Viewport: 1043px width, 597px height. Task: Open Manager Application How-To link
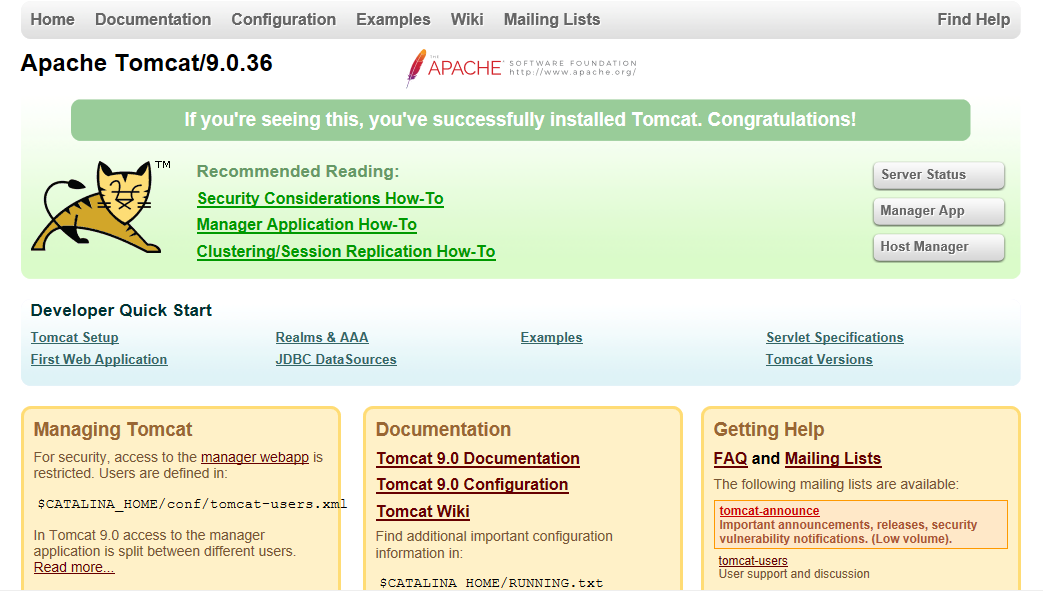[307, 225]
